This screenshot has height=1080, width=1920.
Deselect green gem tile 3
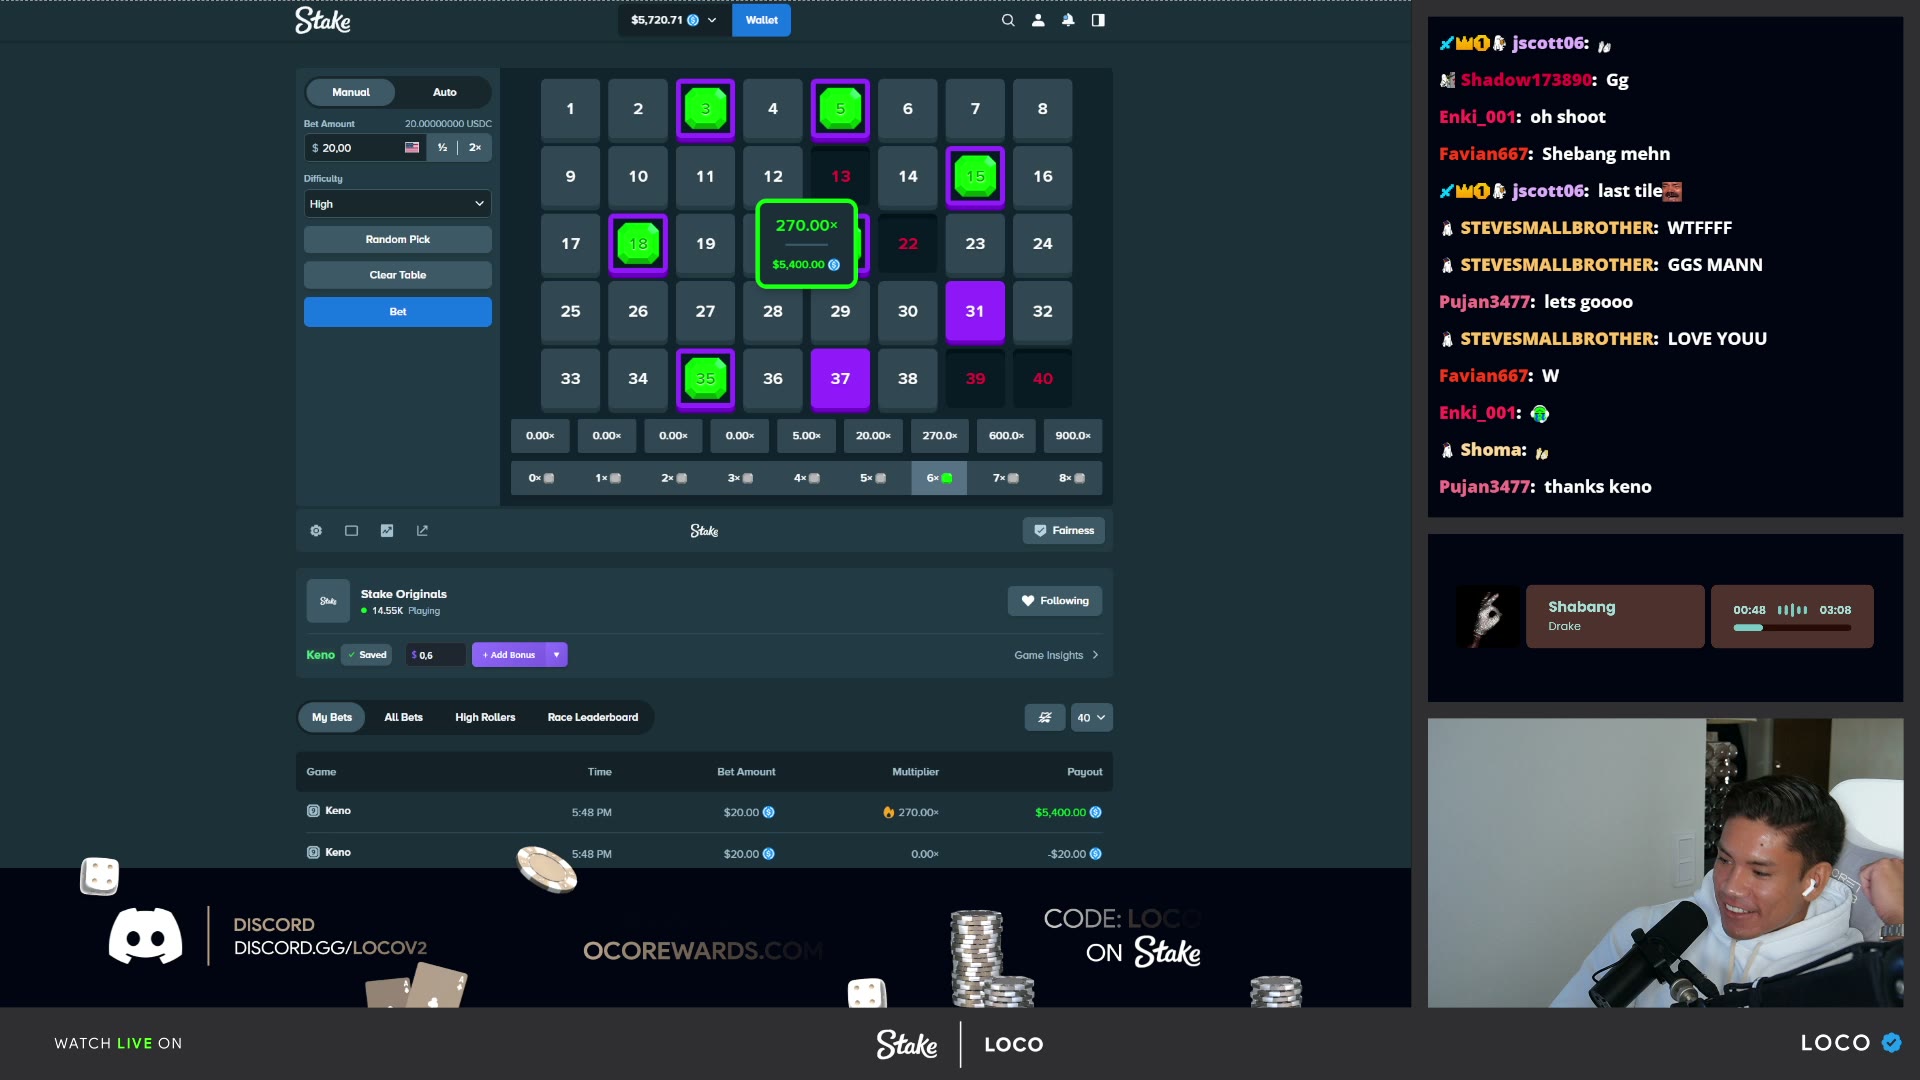click(706, 109)
